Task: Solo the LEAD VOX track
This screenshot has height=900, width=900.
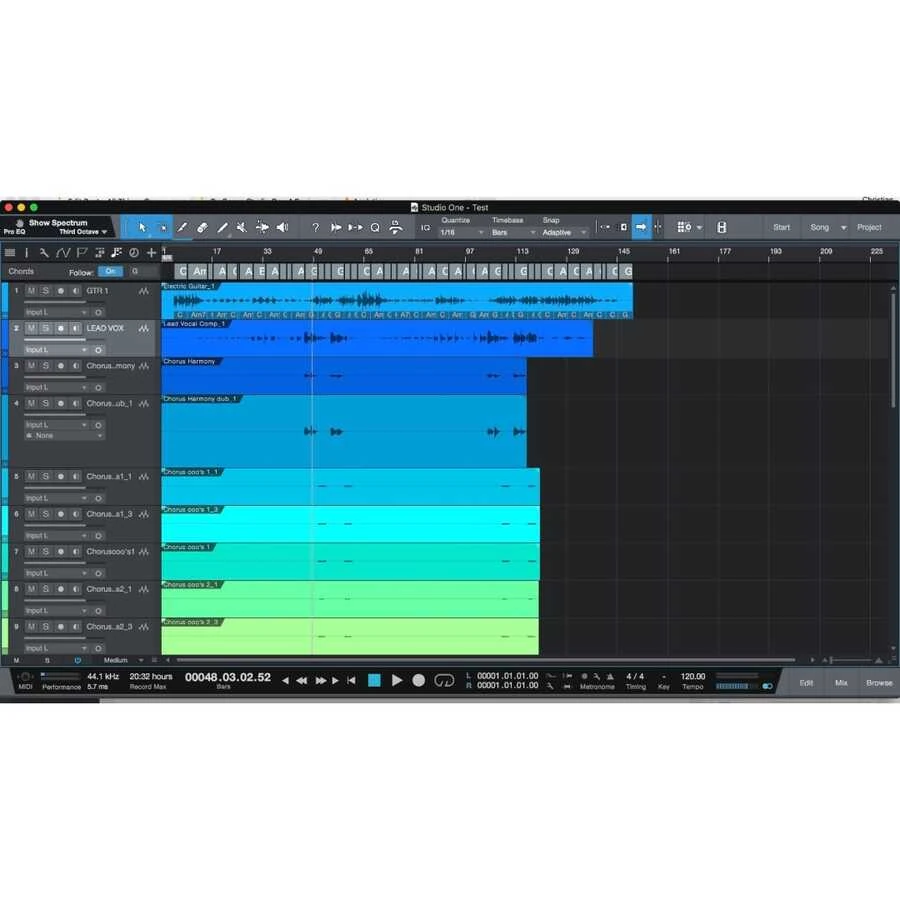Action: pos(45,328)
